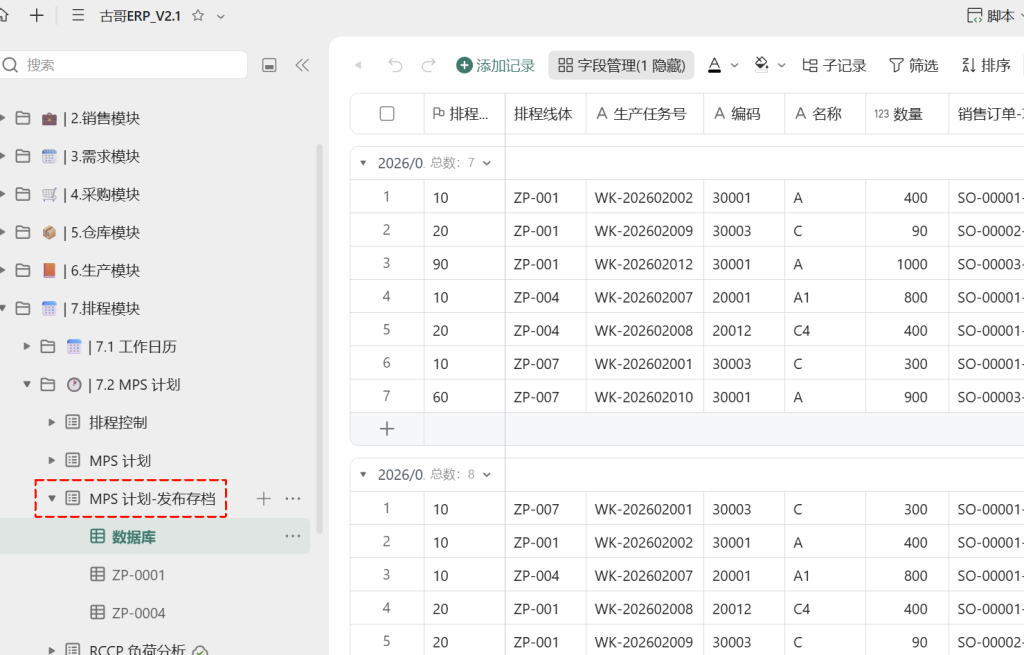Open the 筛选 filter option

(x=914, y=65)
